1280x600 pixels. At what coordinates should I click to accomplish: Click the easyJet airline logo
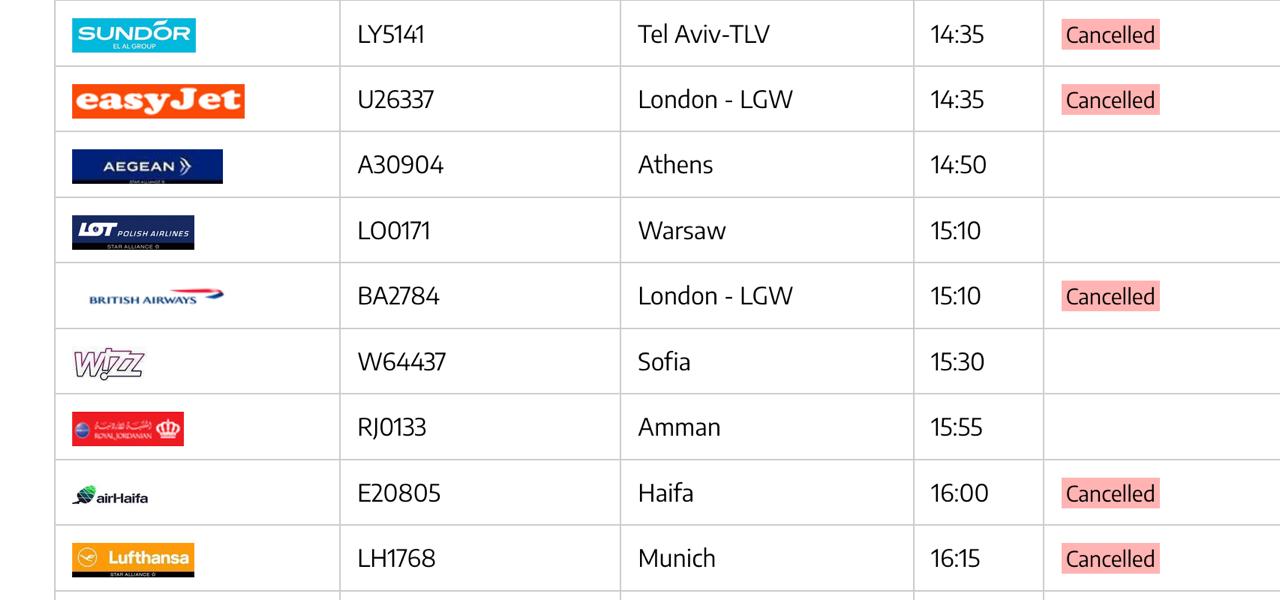point(158,101)
